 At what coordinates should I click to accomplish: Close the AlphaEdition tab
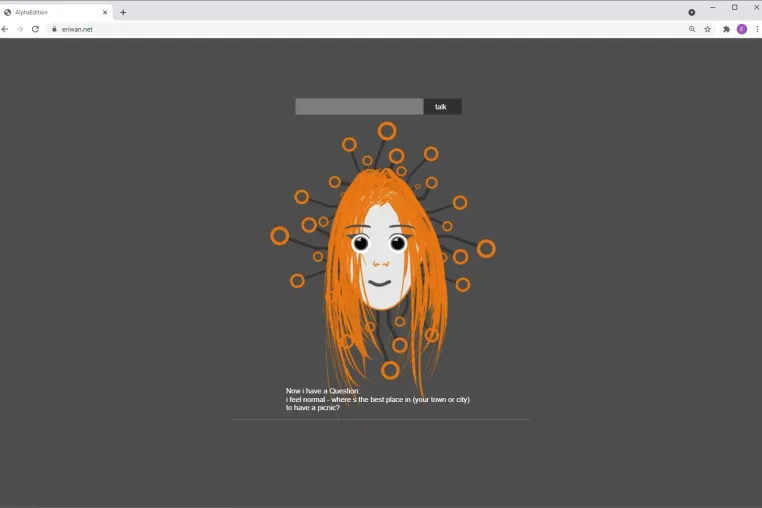click(105, 12)
